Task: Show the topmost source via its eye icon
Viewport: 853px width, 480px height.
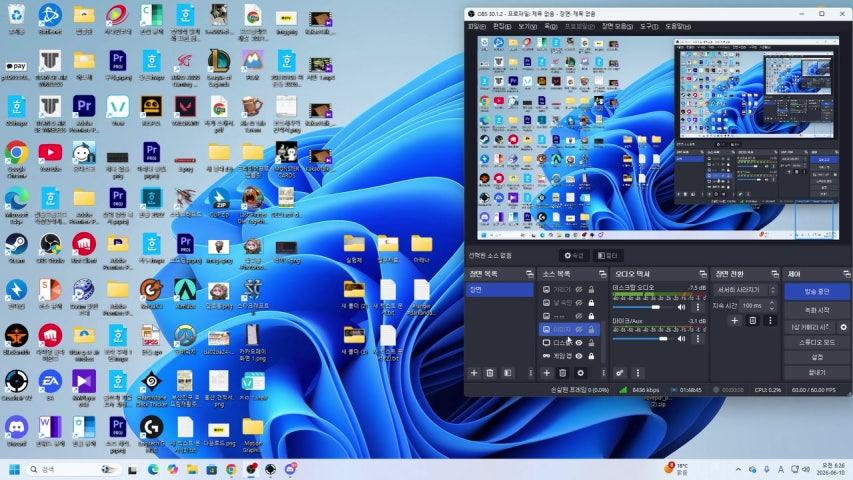Action: (579, 290)
